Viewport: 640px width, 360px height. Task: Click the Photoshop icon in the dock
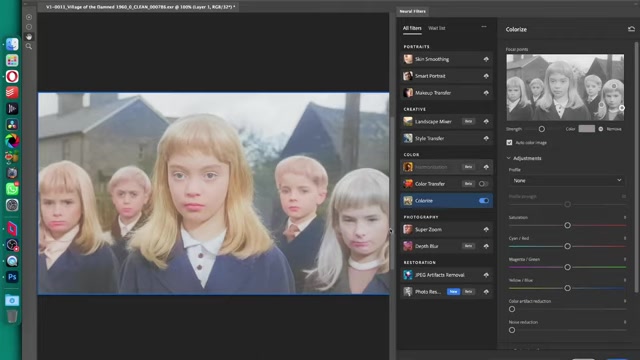pos(12,277)
